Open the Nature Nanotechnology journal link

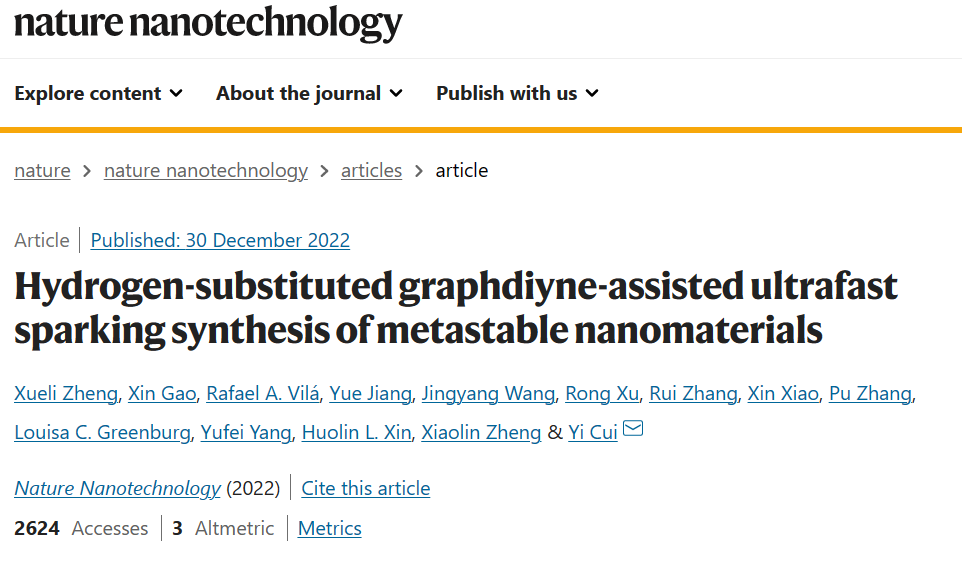(117, 489)
